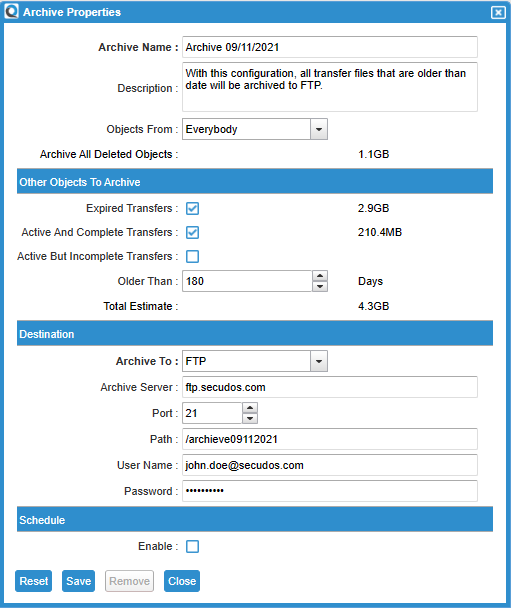Enable Active But Incomplete Transfers checkbox
511x608 pixels.
point(192,257)
